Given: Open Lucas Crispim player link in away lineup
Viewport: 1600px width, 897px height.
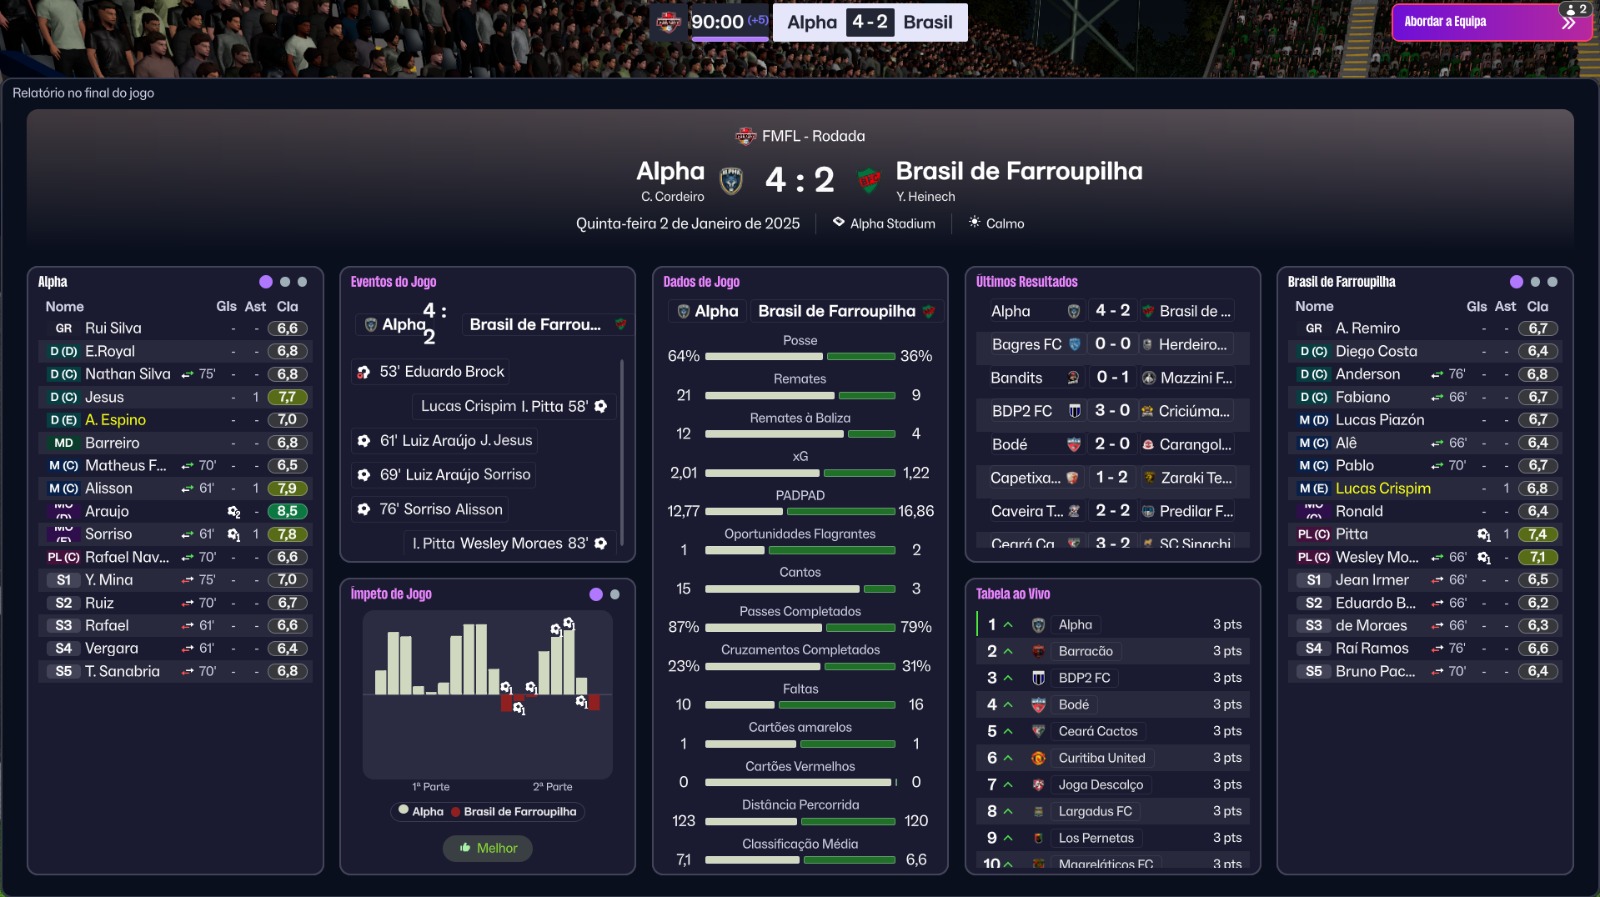Looking at the screenshot, I should (x=1383, y=488).
